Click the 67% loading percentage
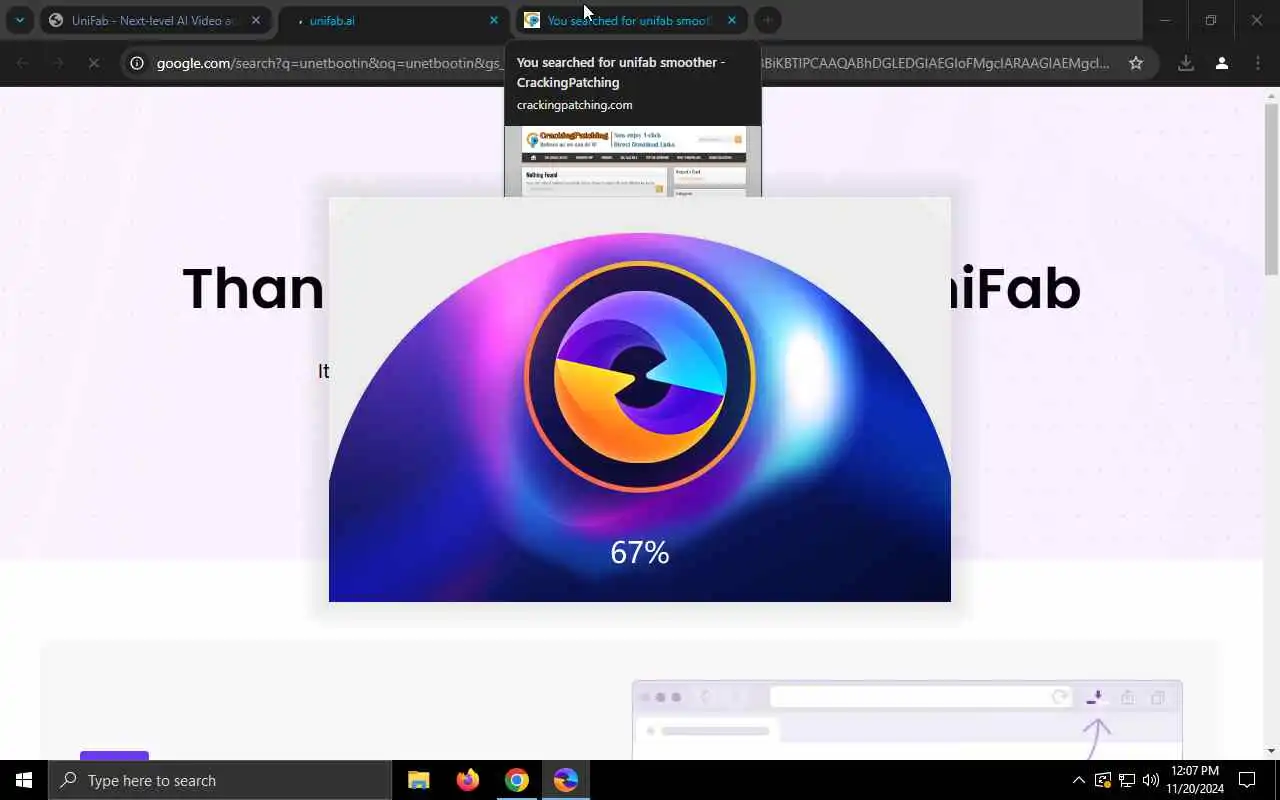The width and height of the screenshot is (1280, 800). click(x=640, y=552)
